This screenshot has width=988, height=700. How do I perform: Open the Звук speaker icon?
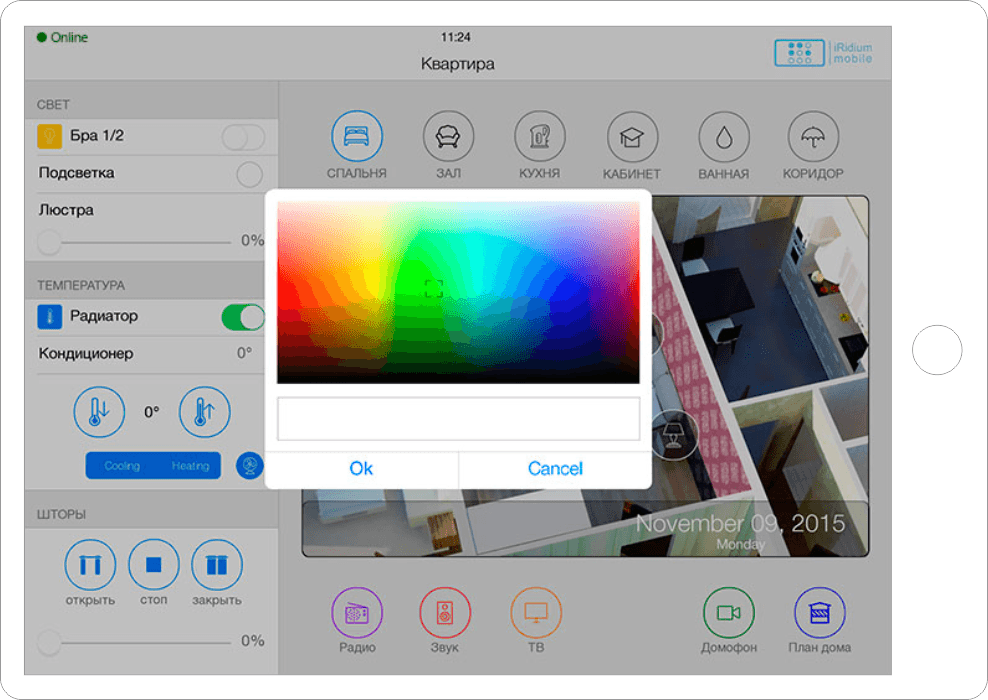(x=445, y=614)
